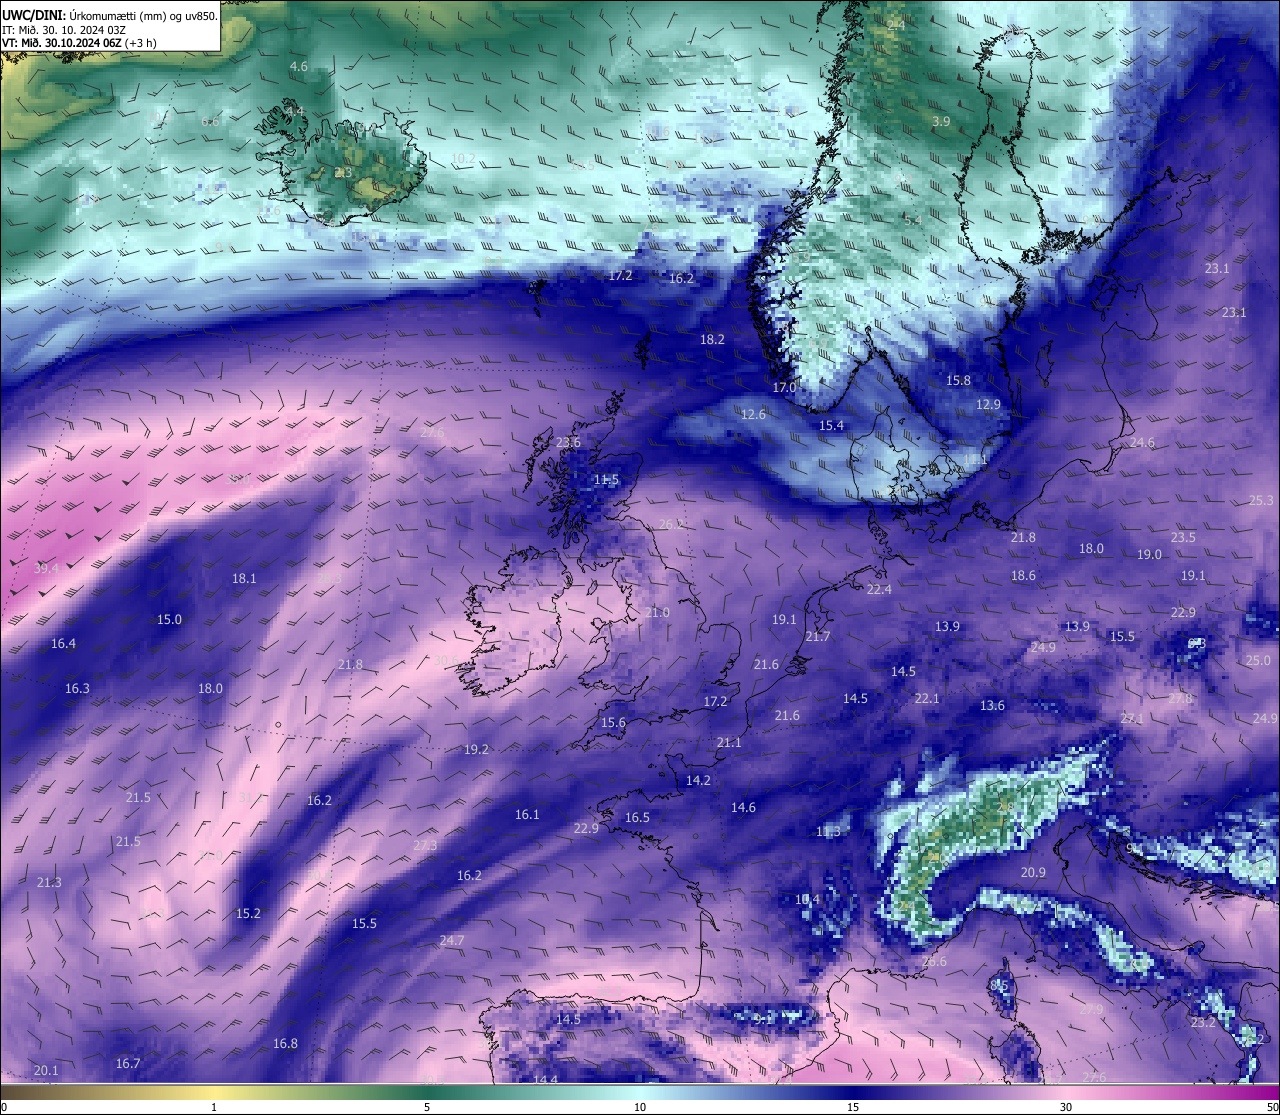Click the 16.4 value label

(63, 643)
